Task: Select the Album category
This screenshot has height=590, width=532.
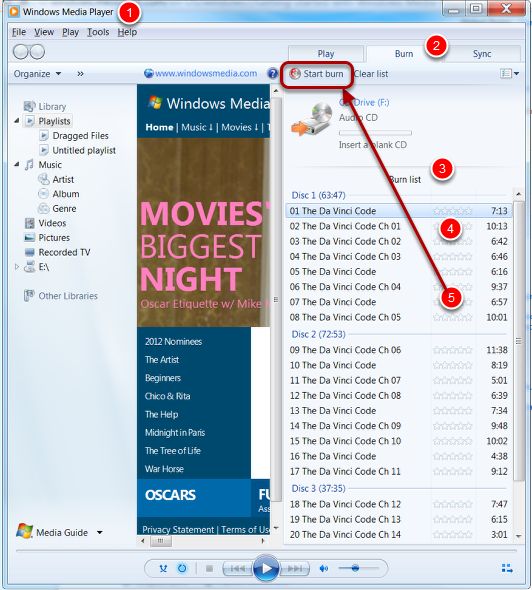Action: coord(66,194)
